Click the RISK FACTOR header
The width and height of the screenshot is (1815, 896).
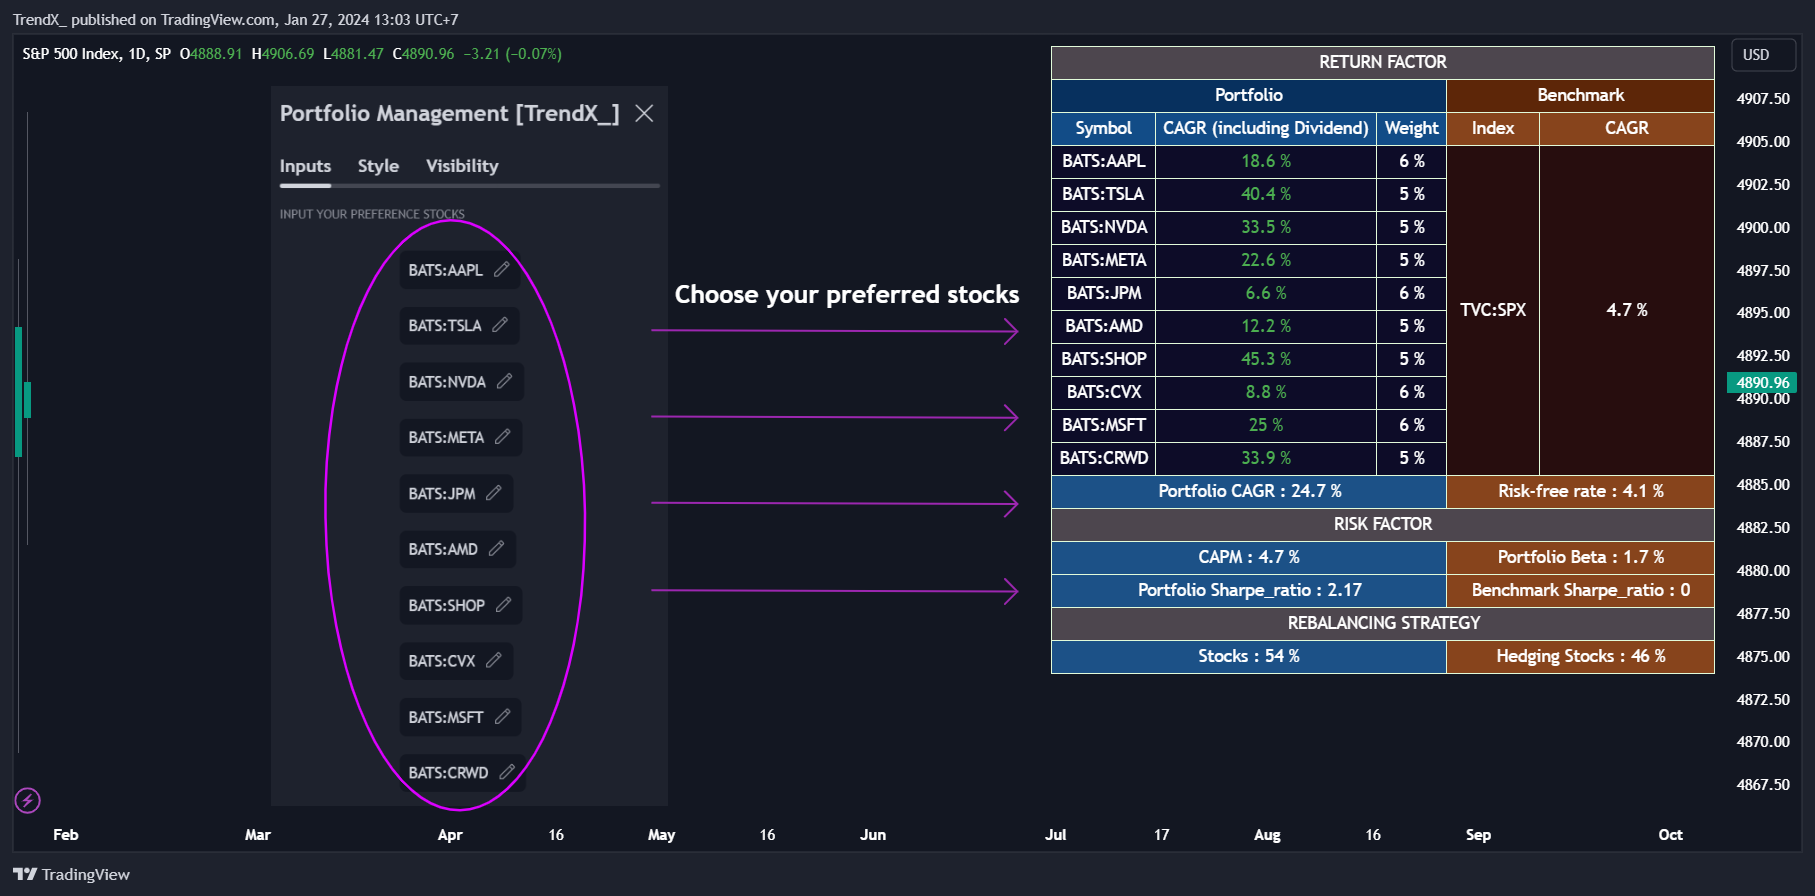pos(1382,524)
